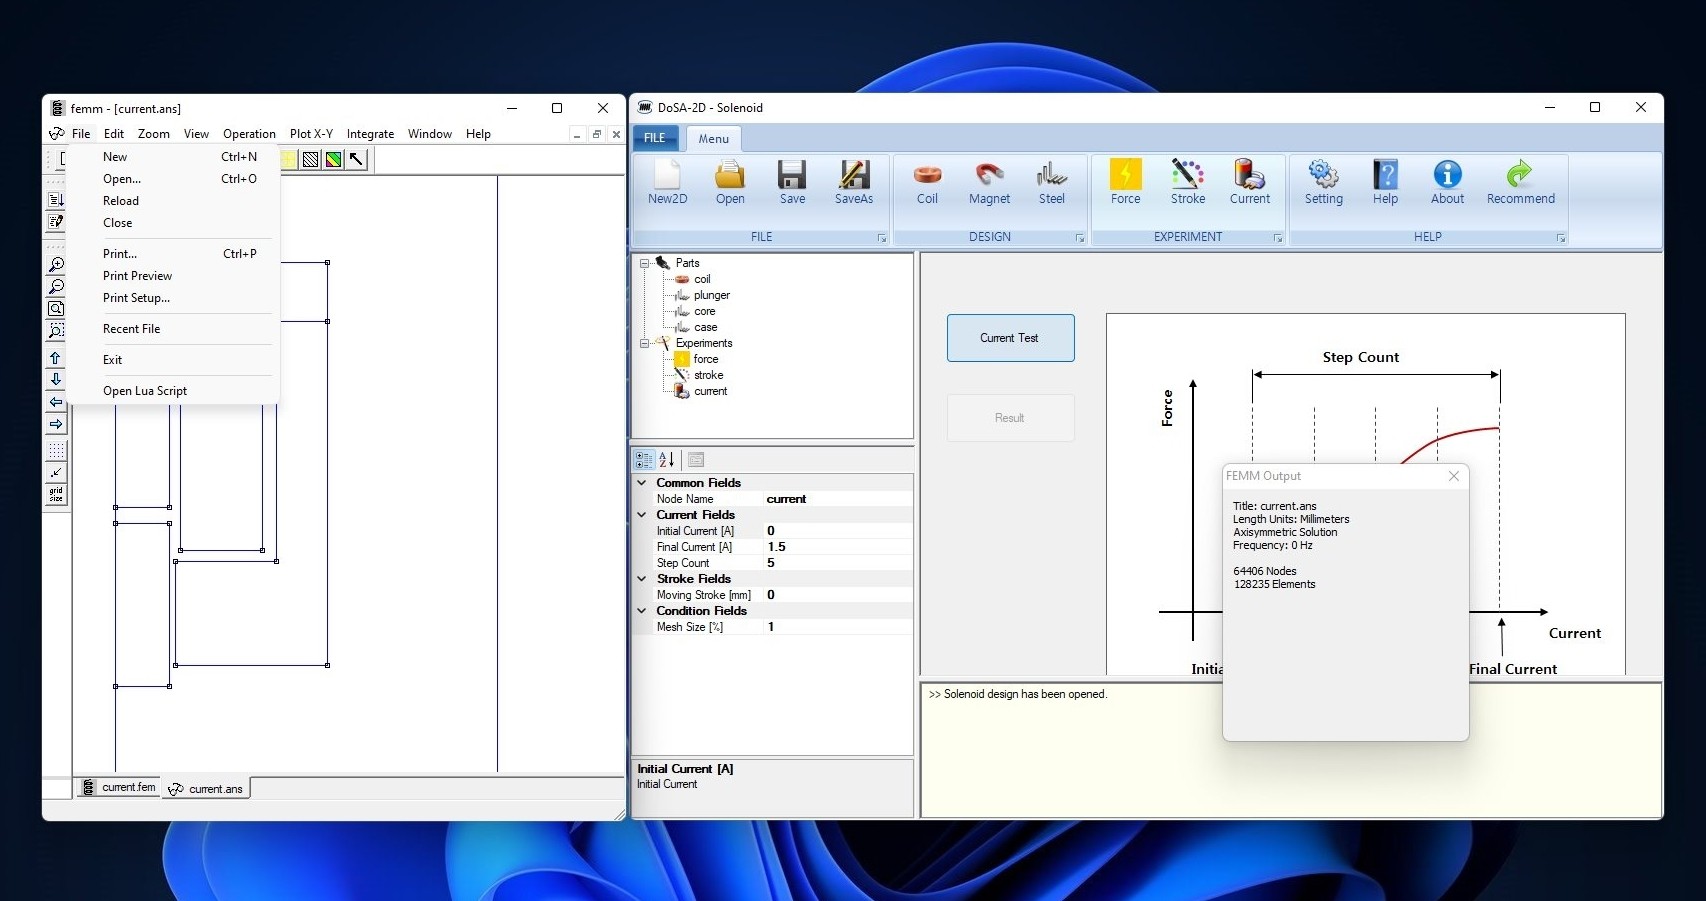
Task: Edit the Mesh Size value field
Action: [x=837, y=627]
